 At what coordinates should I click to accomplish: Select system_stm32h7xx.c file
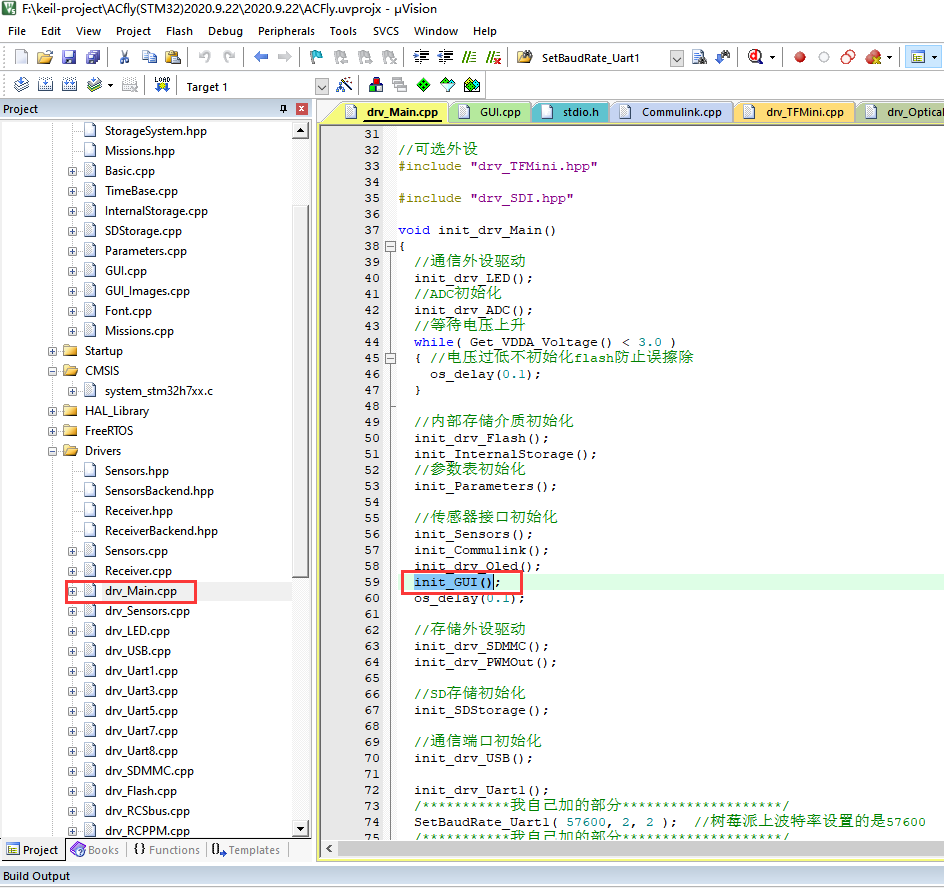pyautogui.click(x=158, y=391)
